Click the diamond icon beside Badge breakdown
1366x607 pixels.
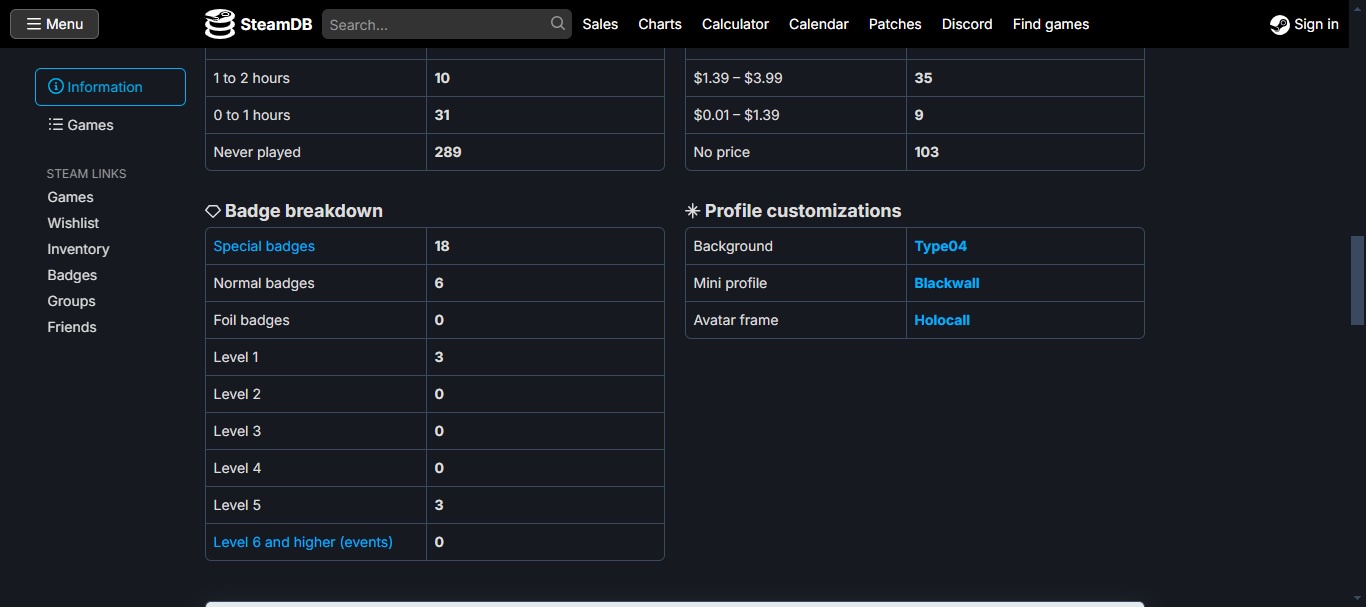[x=212, y=211]
